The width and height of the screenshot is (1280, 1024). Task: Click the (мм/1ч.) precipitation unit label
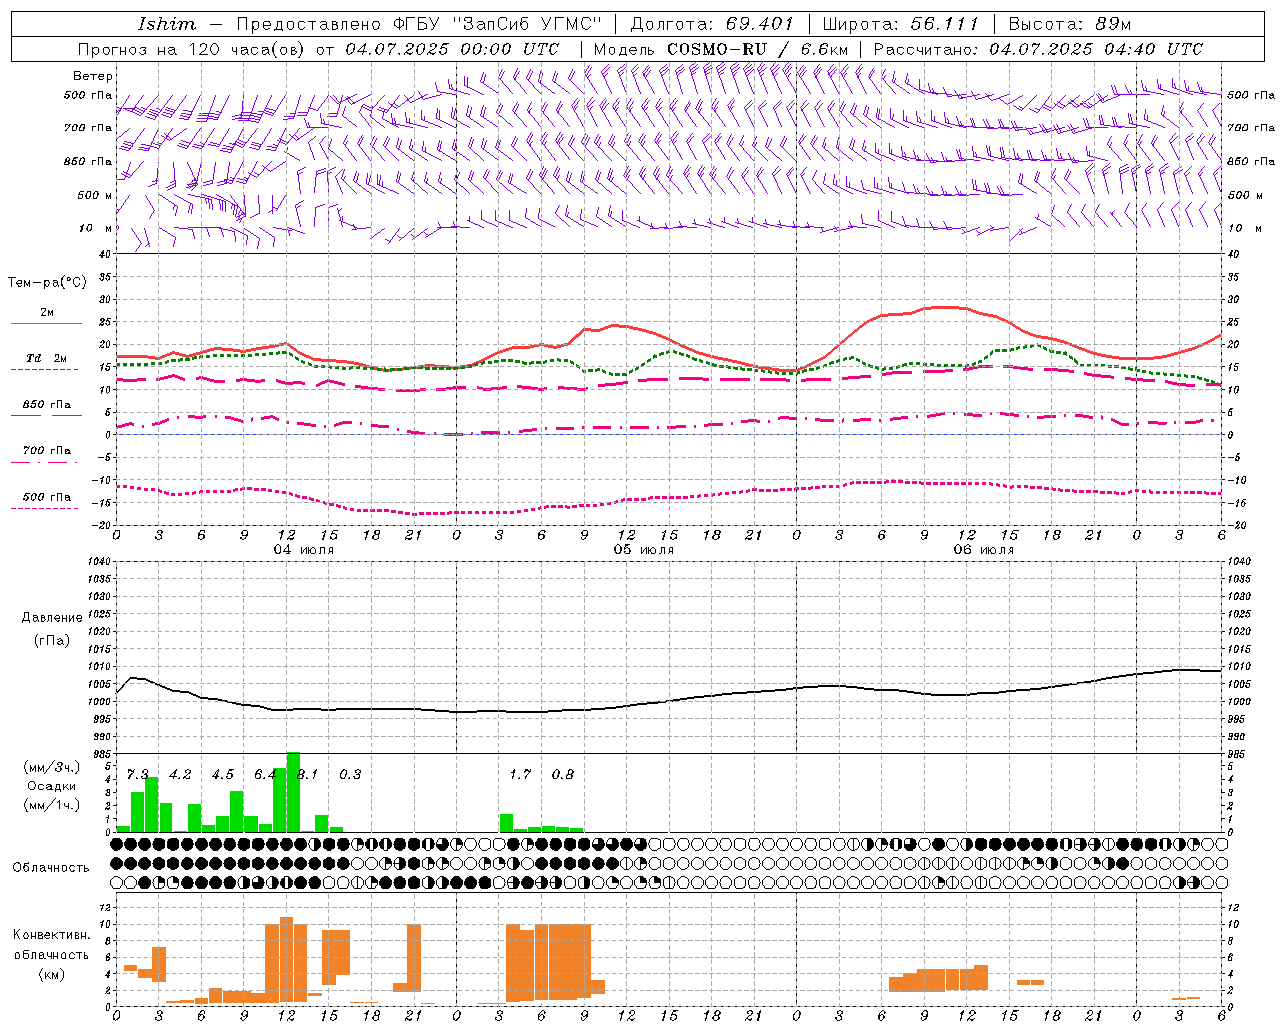pyautogui.click(x=52, y=804)
